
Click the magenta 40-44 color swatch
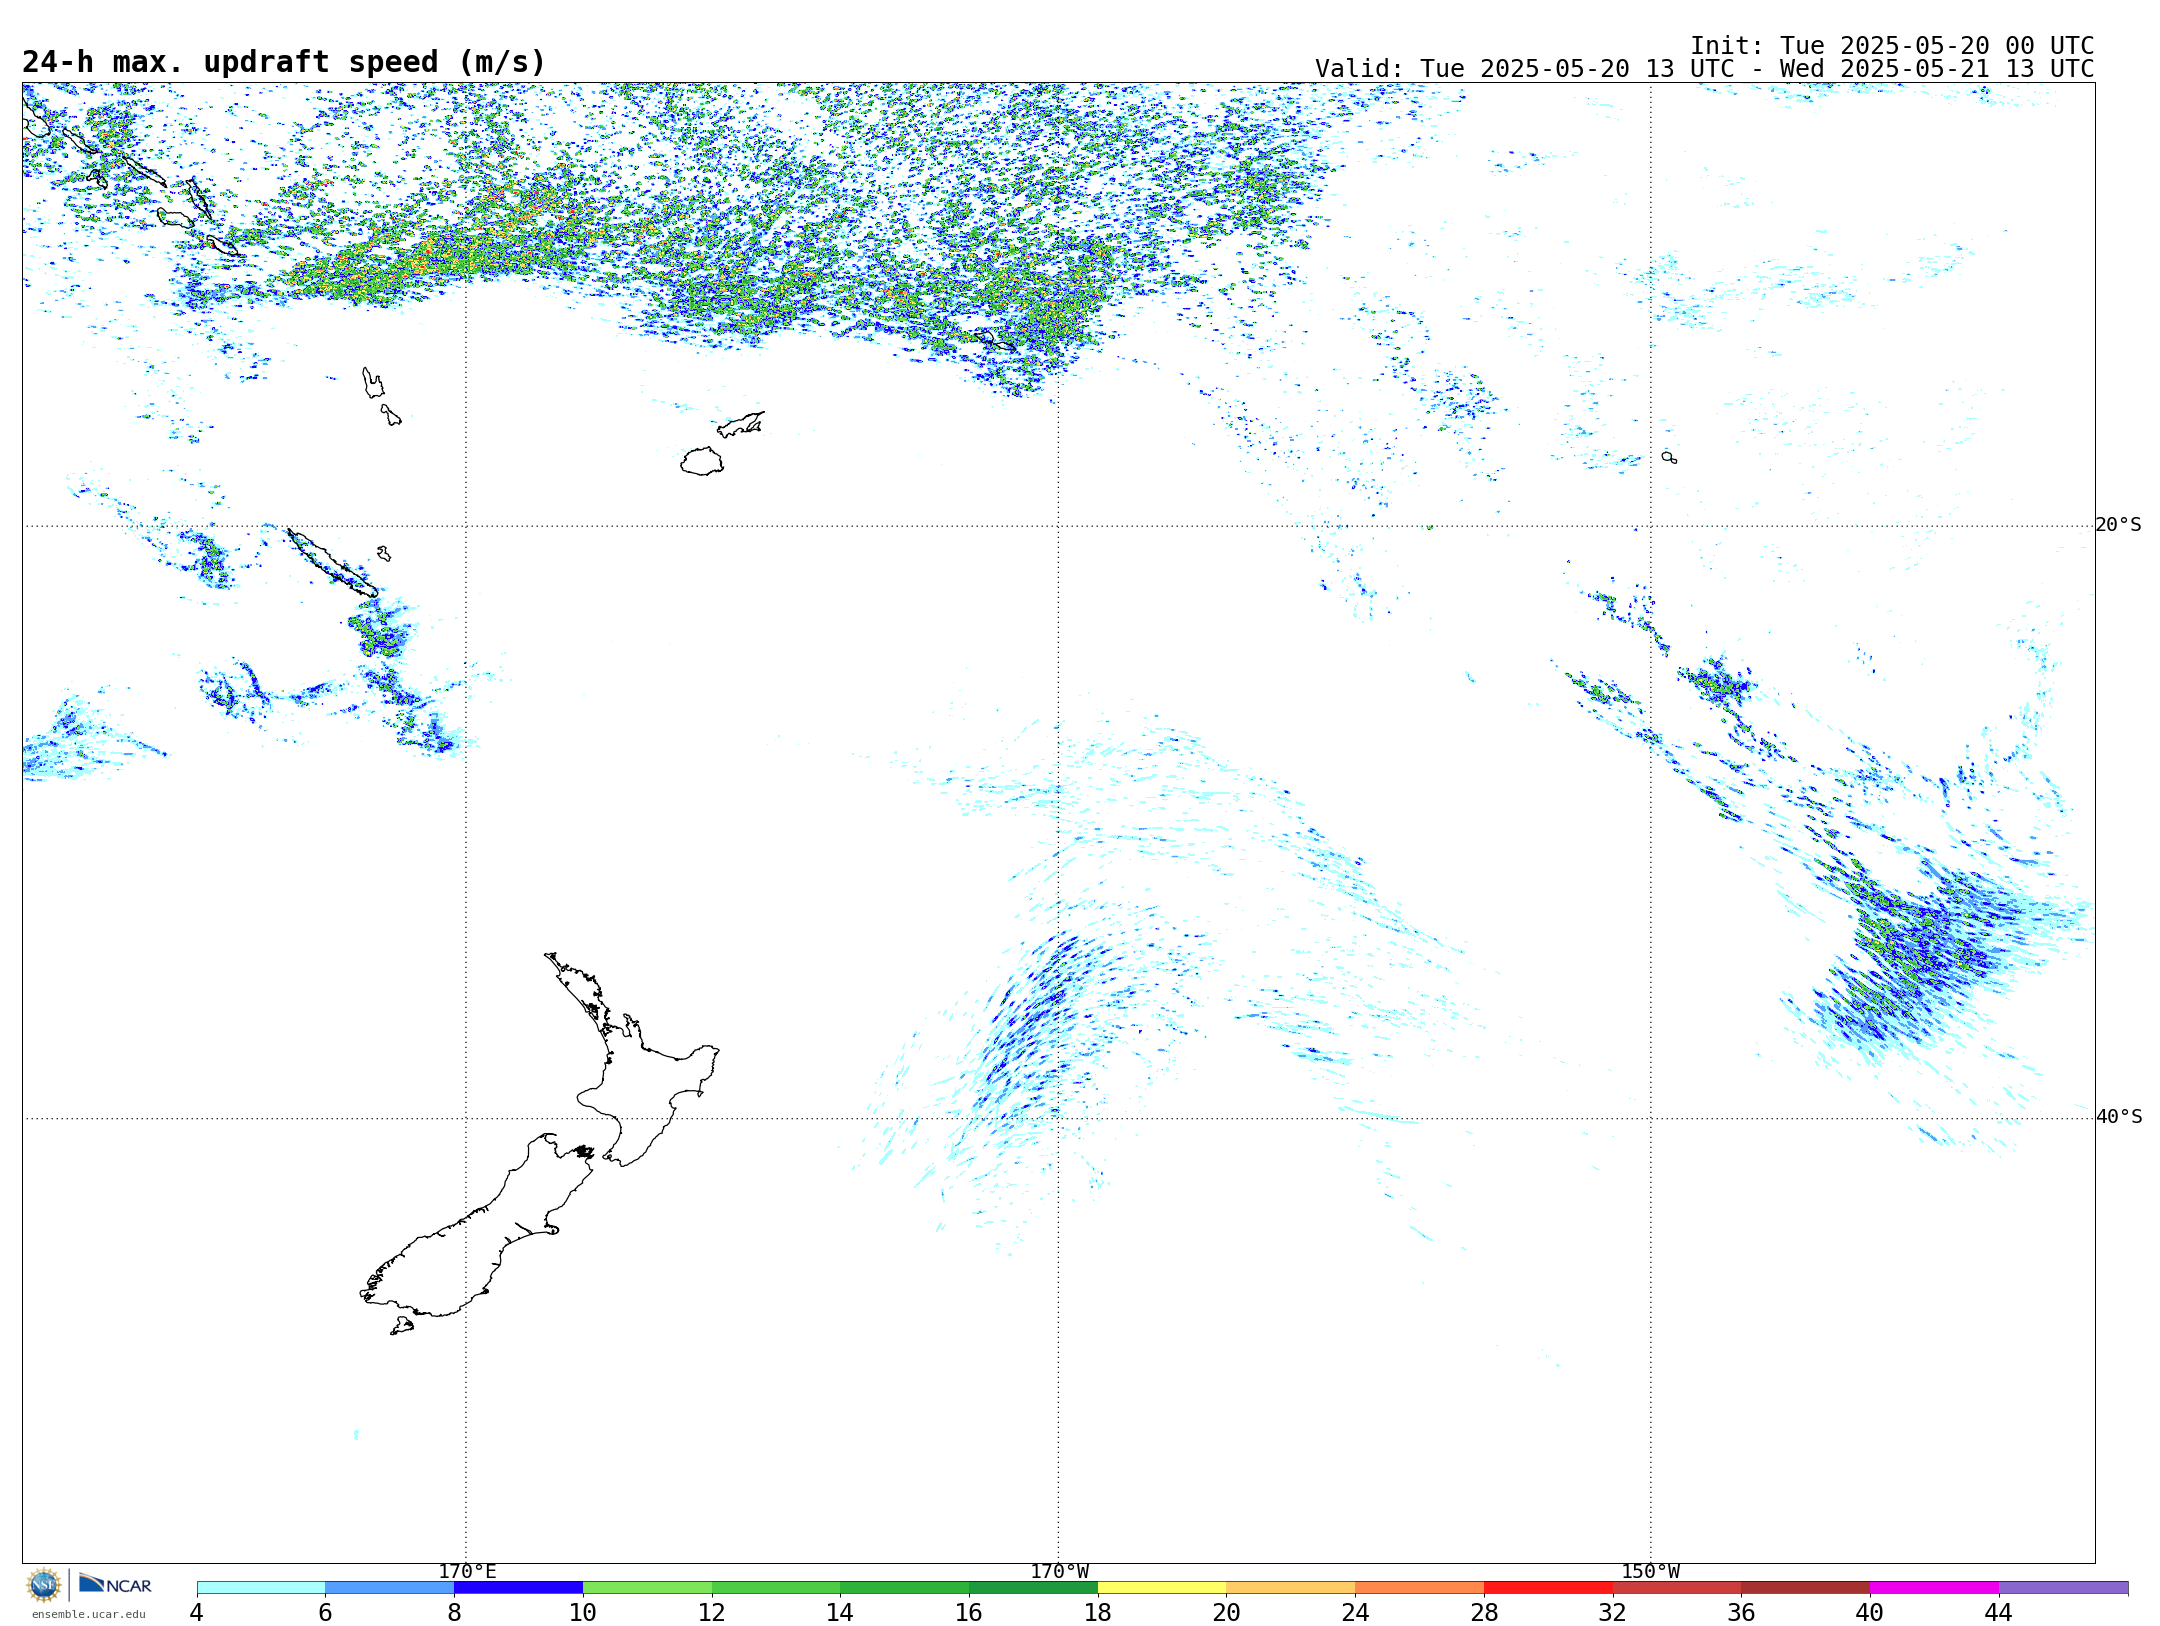(1934, 1588)
